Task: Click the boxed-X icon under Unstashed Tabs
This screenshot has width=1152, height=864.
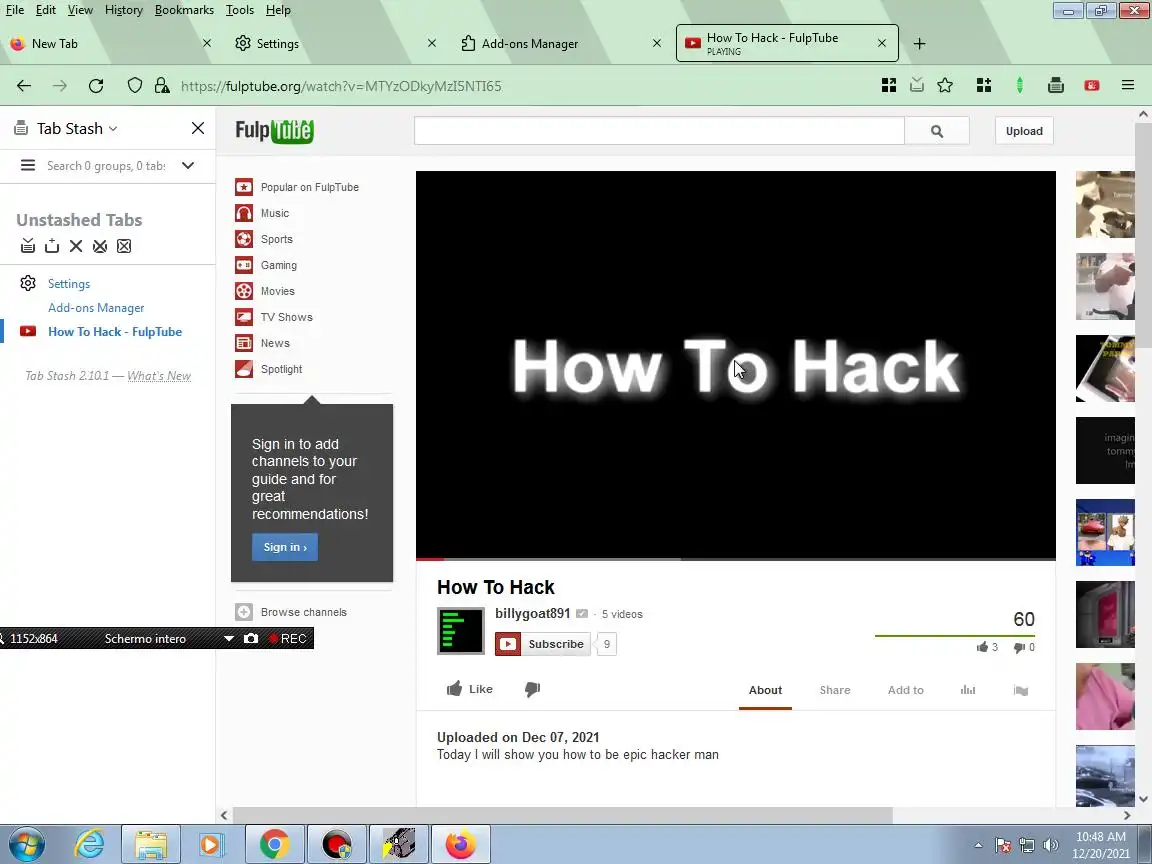Action: pos(124,246)
